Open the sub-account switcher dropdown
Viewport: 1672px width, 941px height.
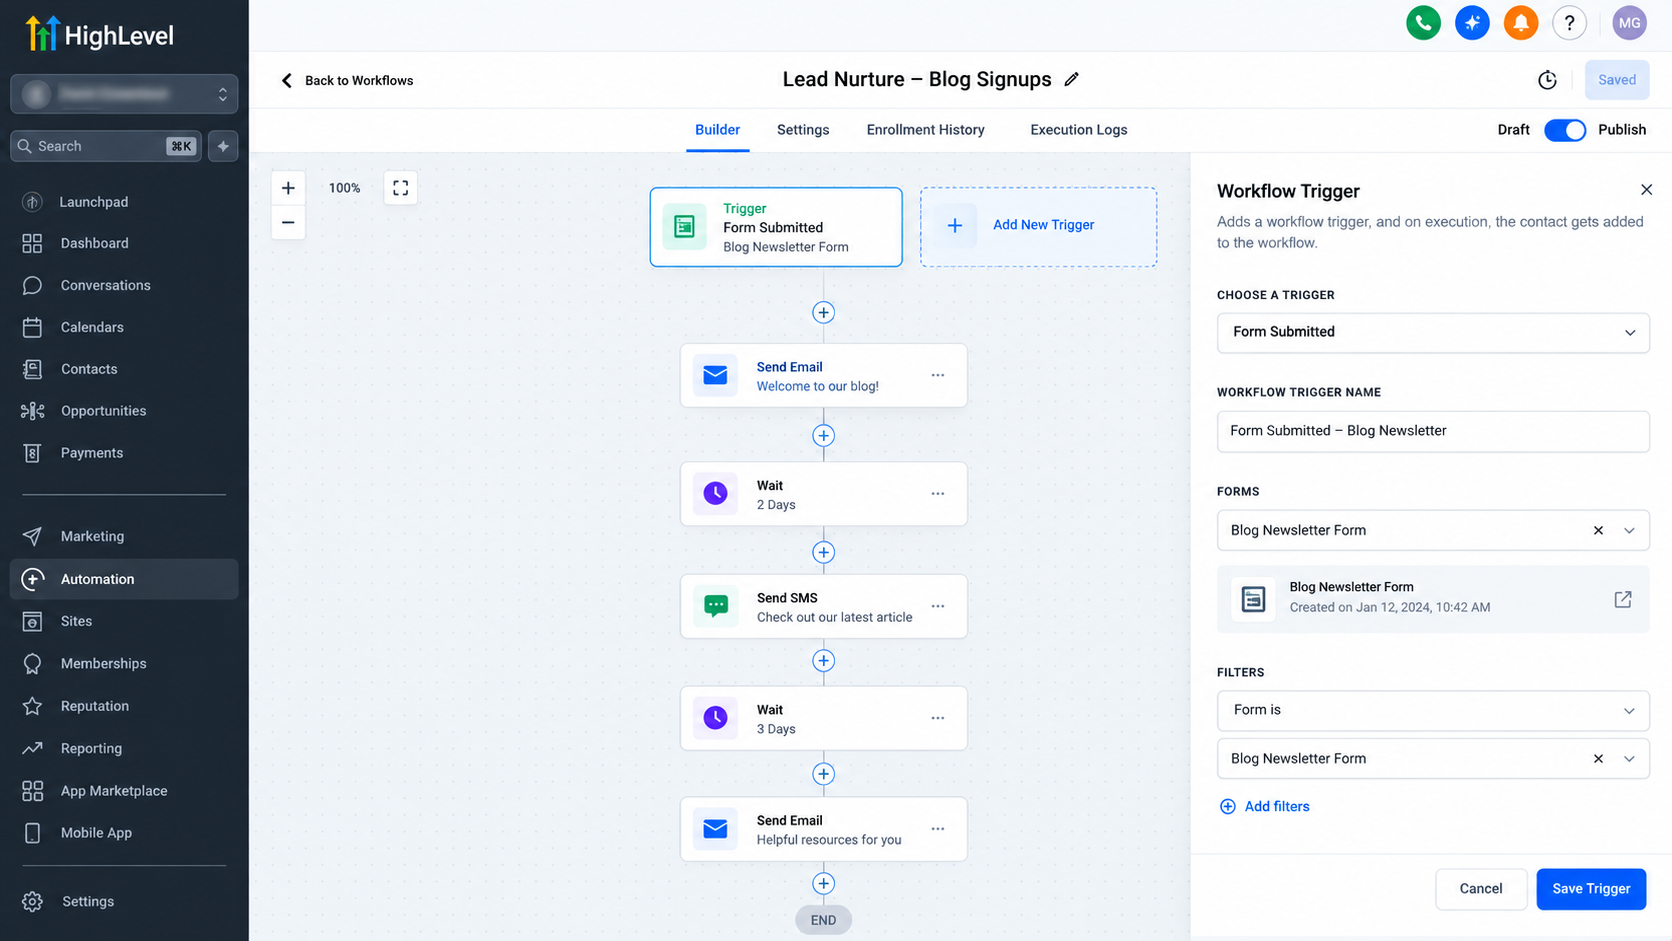pyautogui.click(x=124, y=94)
